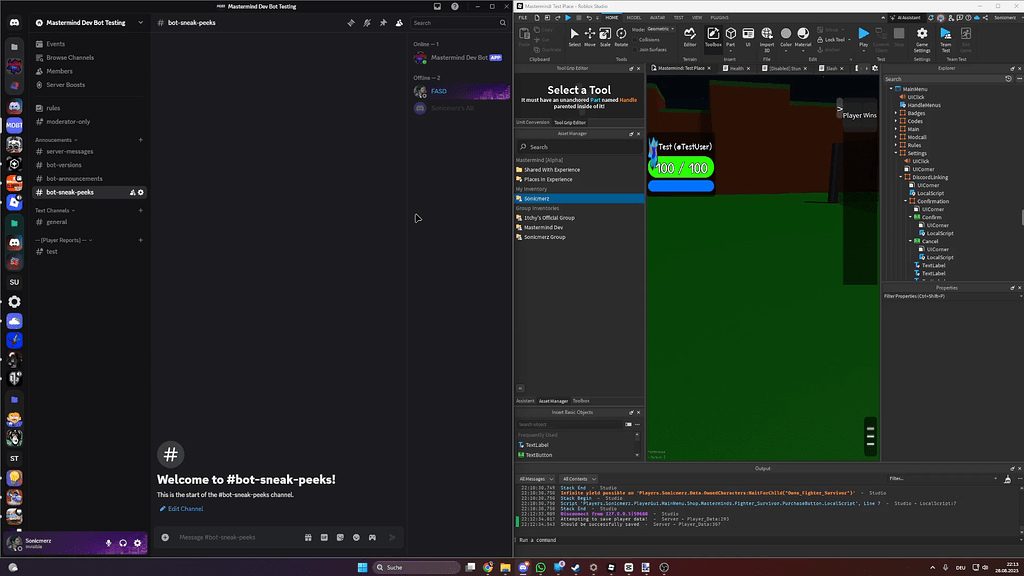Open the Color picker in Edit group
1024x576 pixels.
786,38
